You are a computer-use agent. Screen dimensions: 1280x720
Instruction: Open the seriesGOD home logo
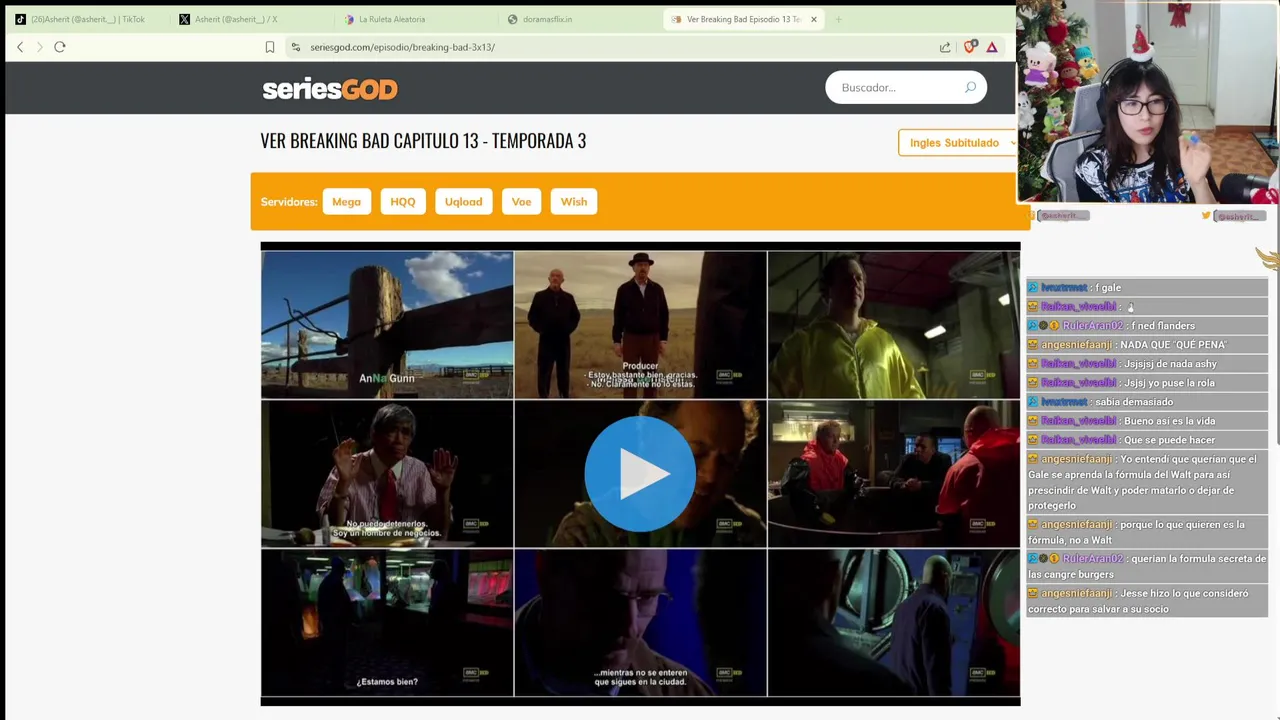click(x=330, y=89)
